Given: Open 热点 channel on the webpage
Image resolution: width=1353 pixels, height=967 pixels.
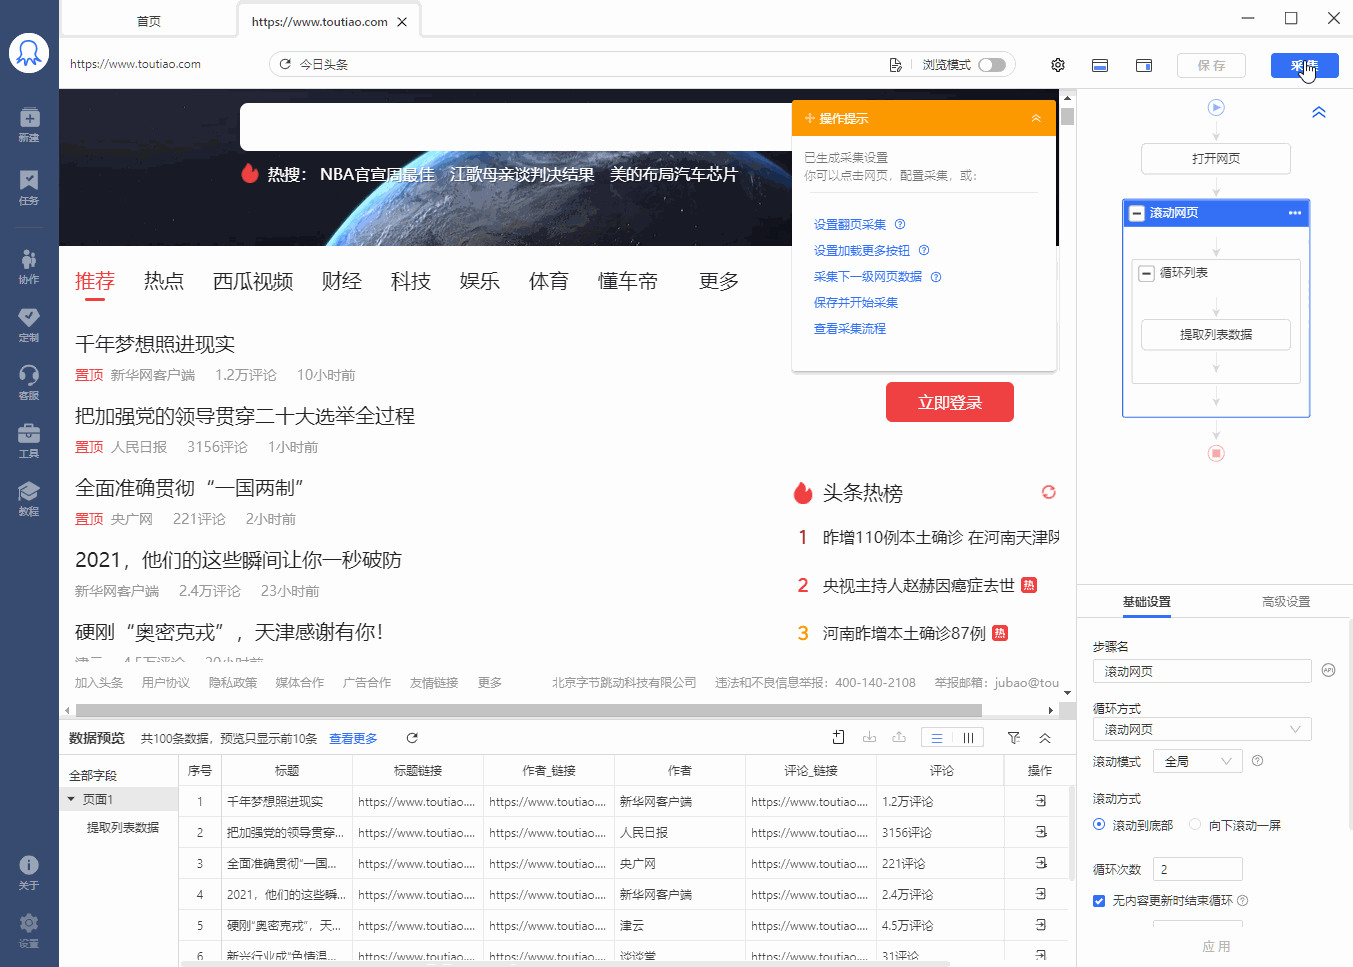Looking at the screenshot, I should 164,281.
